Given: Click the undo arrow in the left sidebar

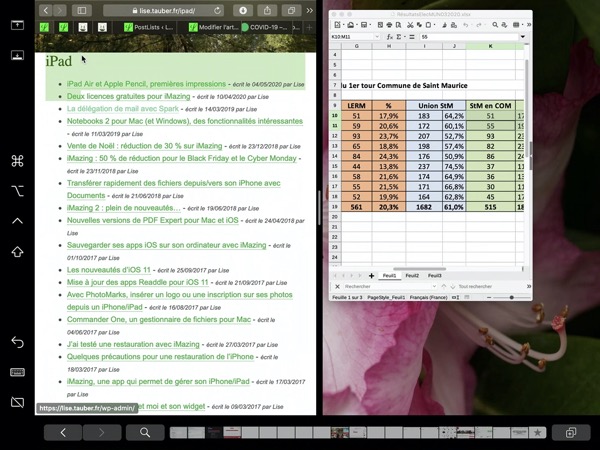Looking at the screenshot, I should [17, 343].
